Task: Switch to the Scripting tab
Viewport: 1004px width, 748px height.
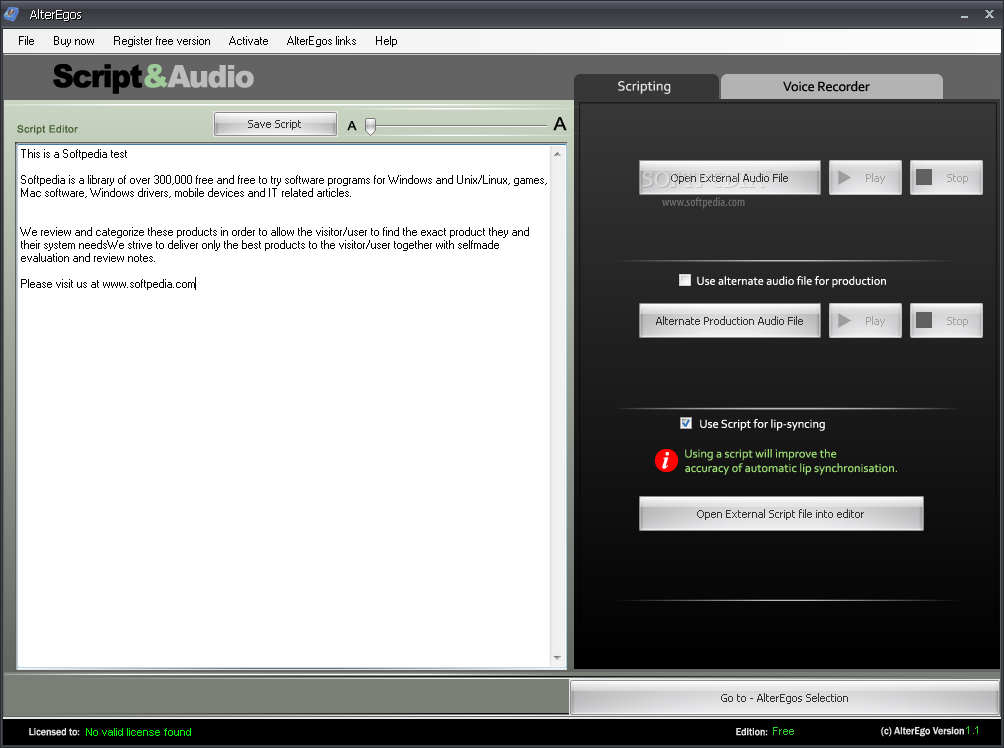Action: click(x=645, y=86)
